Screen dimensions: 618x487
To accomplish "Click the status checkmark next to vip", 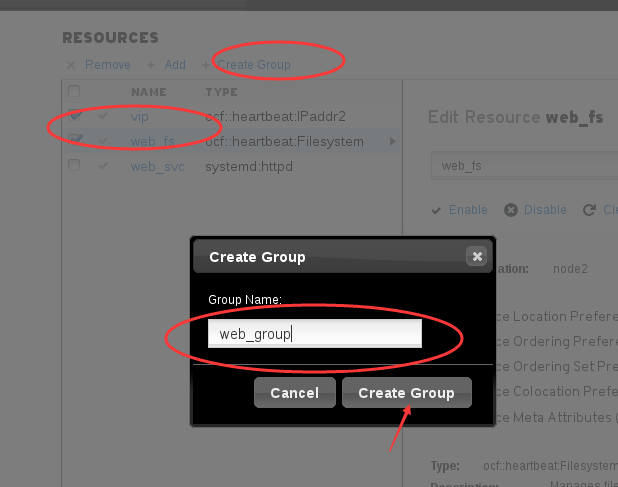I will click(x=103, y=116).
